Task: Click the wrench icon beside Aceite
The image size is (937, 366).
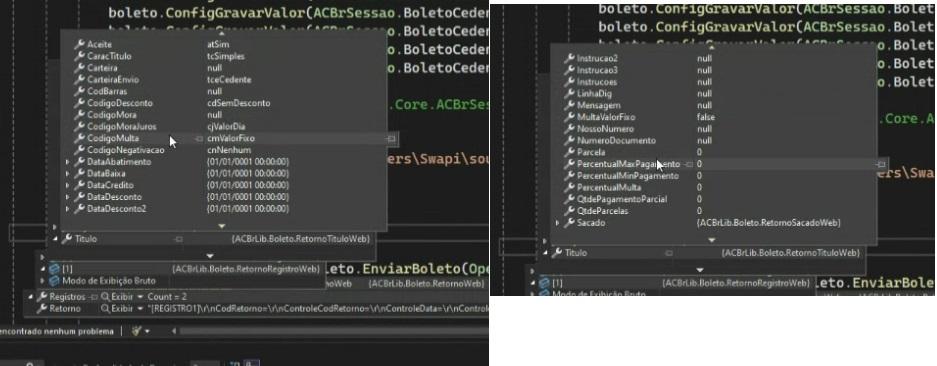Action: pos(79,44)
